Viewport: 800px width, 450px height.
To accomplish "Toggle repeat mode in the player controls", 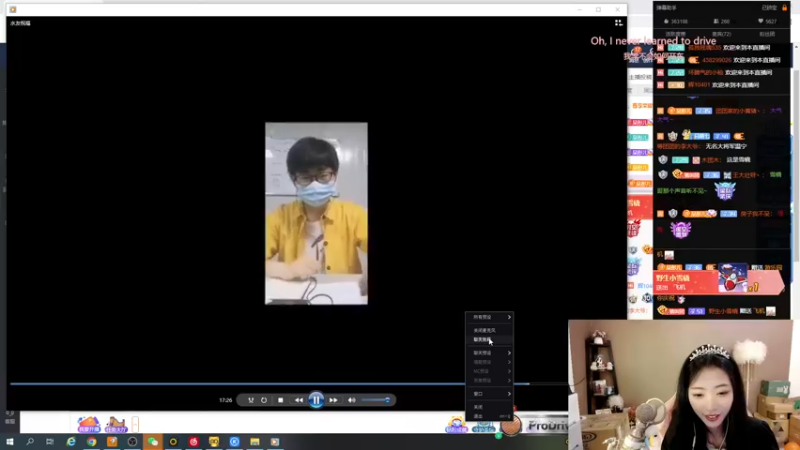I will (264, 401).
